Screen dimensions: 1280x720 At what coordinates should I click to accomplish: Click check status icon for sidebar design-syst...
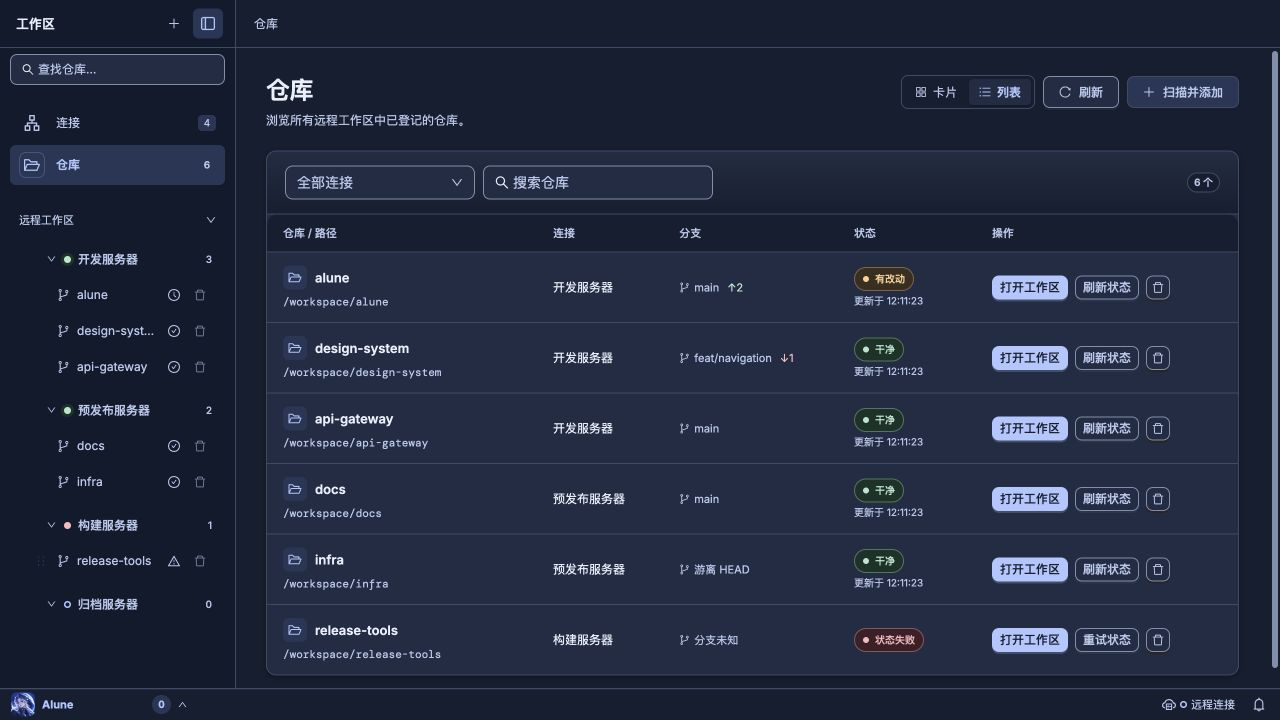click(x=174, y=331)
